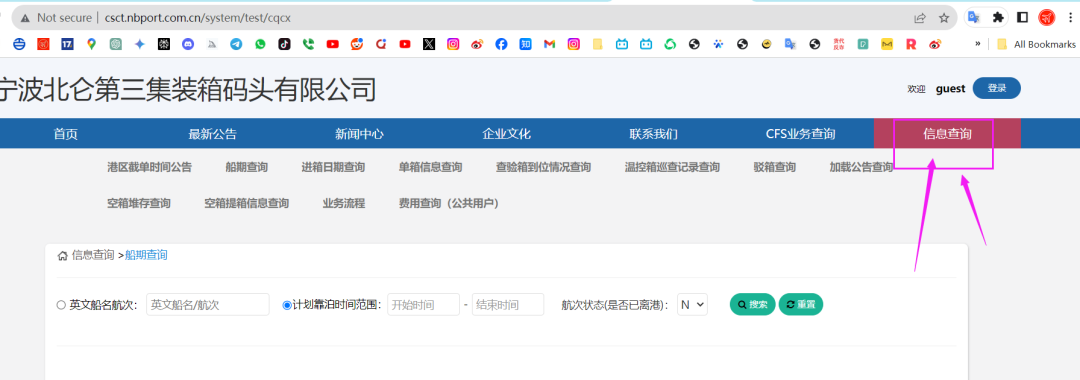The height and width of the screenshot is (380, 1080).
Task: Open the X (Twitter) bookmark icon
Action: tap(429, 44)
